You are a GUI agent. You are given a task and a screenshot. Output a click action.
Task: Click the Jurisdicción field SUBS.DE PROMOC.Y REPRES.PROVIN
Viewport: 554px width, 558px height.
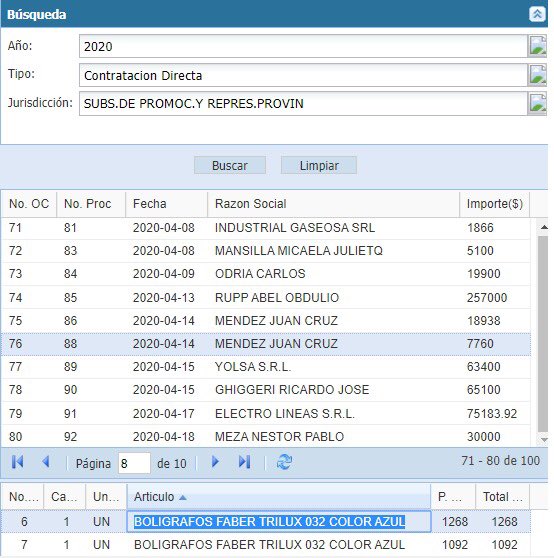[303, 104]
